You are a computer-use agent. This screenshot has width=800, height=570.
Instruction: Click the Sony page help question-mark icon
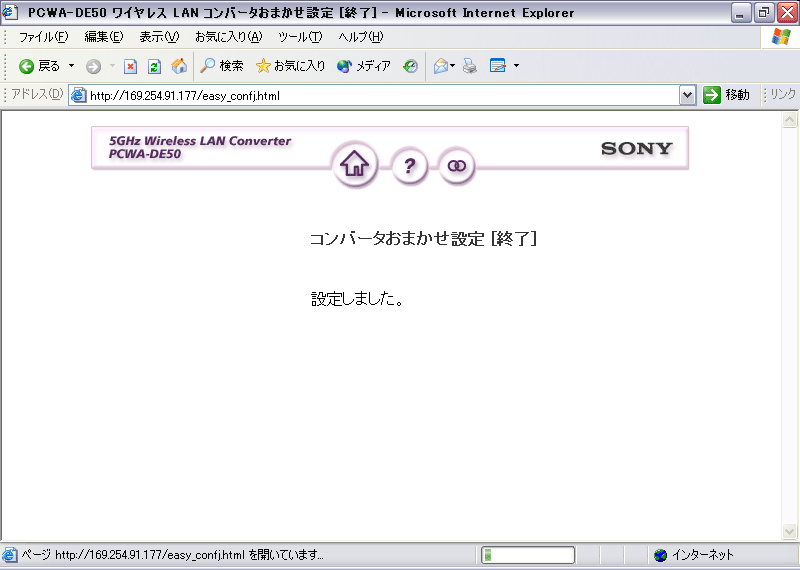[409, 165]
